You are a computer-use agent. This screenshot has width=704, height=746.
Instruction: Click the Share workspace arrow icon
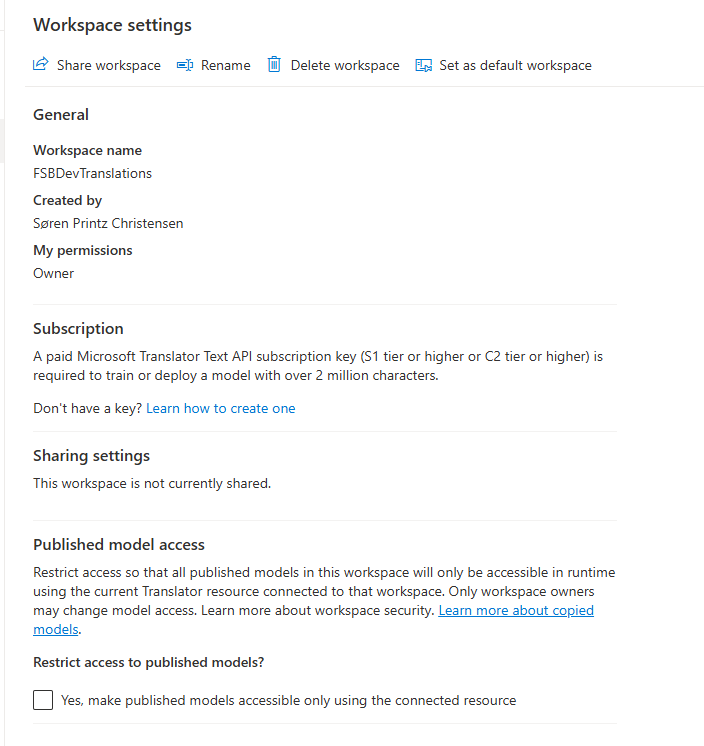pyautogui.click(x=40, y=64)
